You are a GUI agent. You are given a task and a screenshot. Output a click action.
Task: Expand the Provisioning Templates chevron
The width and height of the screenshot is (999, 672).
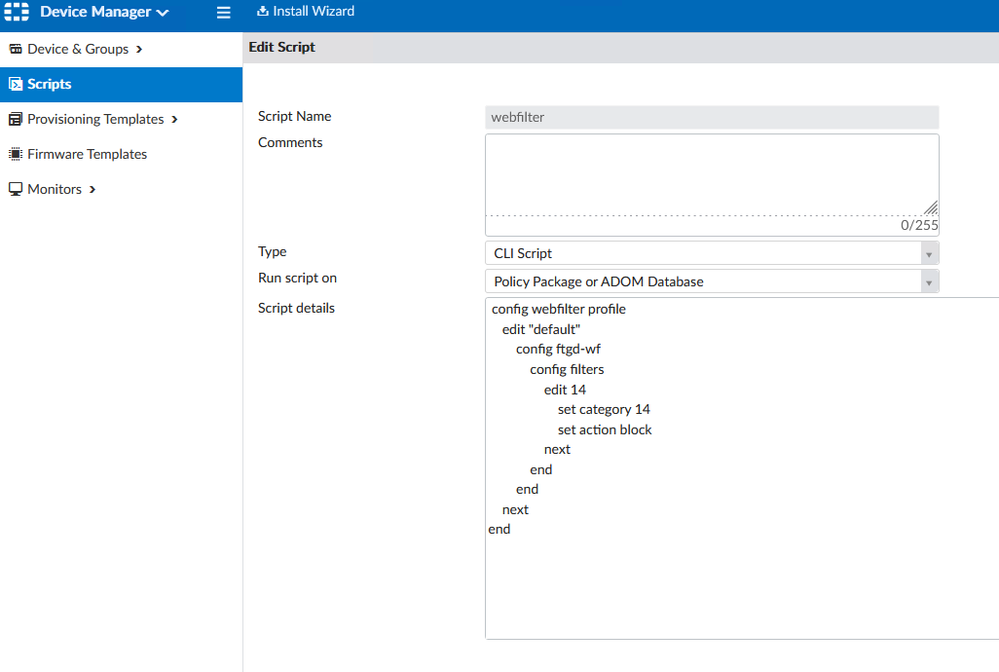coord(175,119)
